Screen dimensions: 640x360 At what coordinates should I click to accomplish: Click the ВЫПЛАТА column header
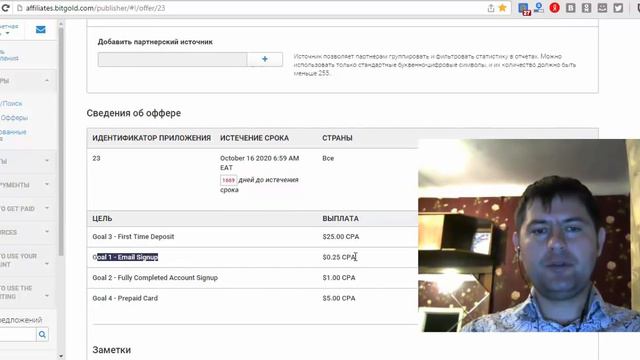click(x=340, y=219)
